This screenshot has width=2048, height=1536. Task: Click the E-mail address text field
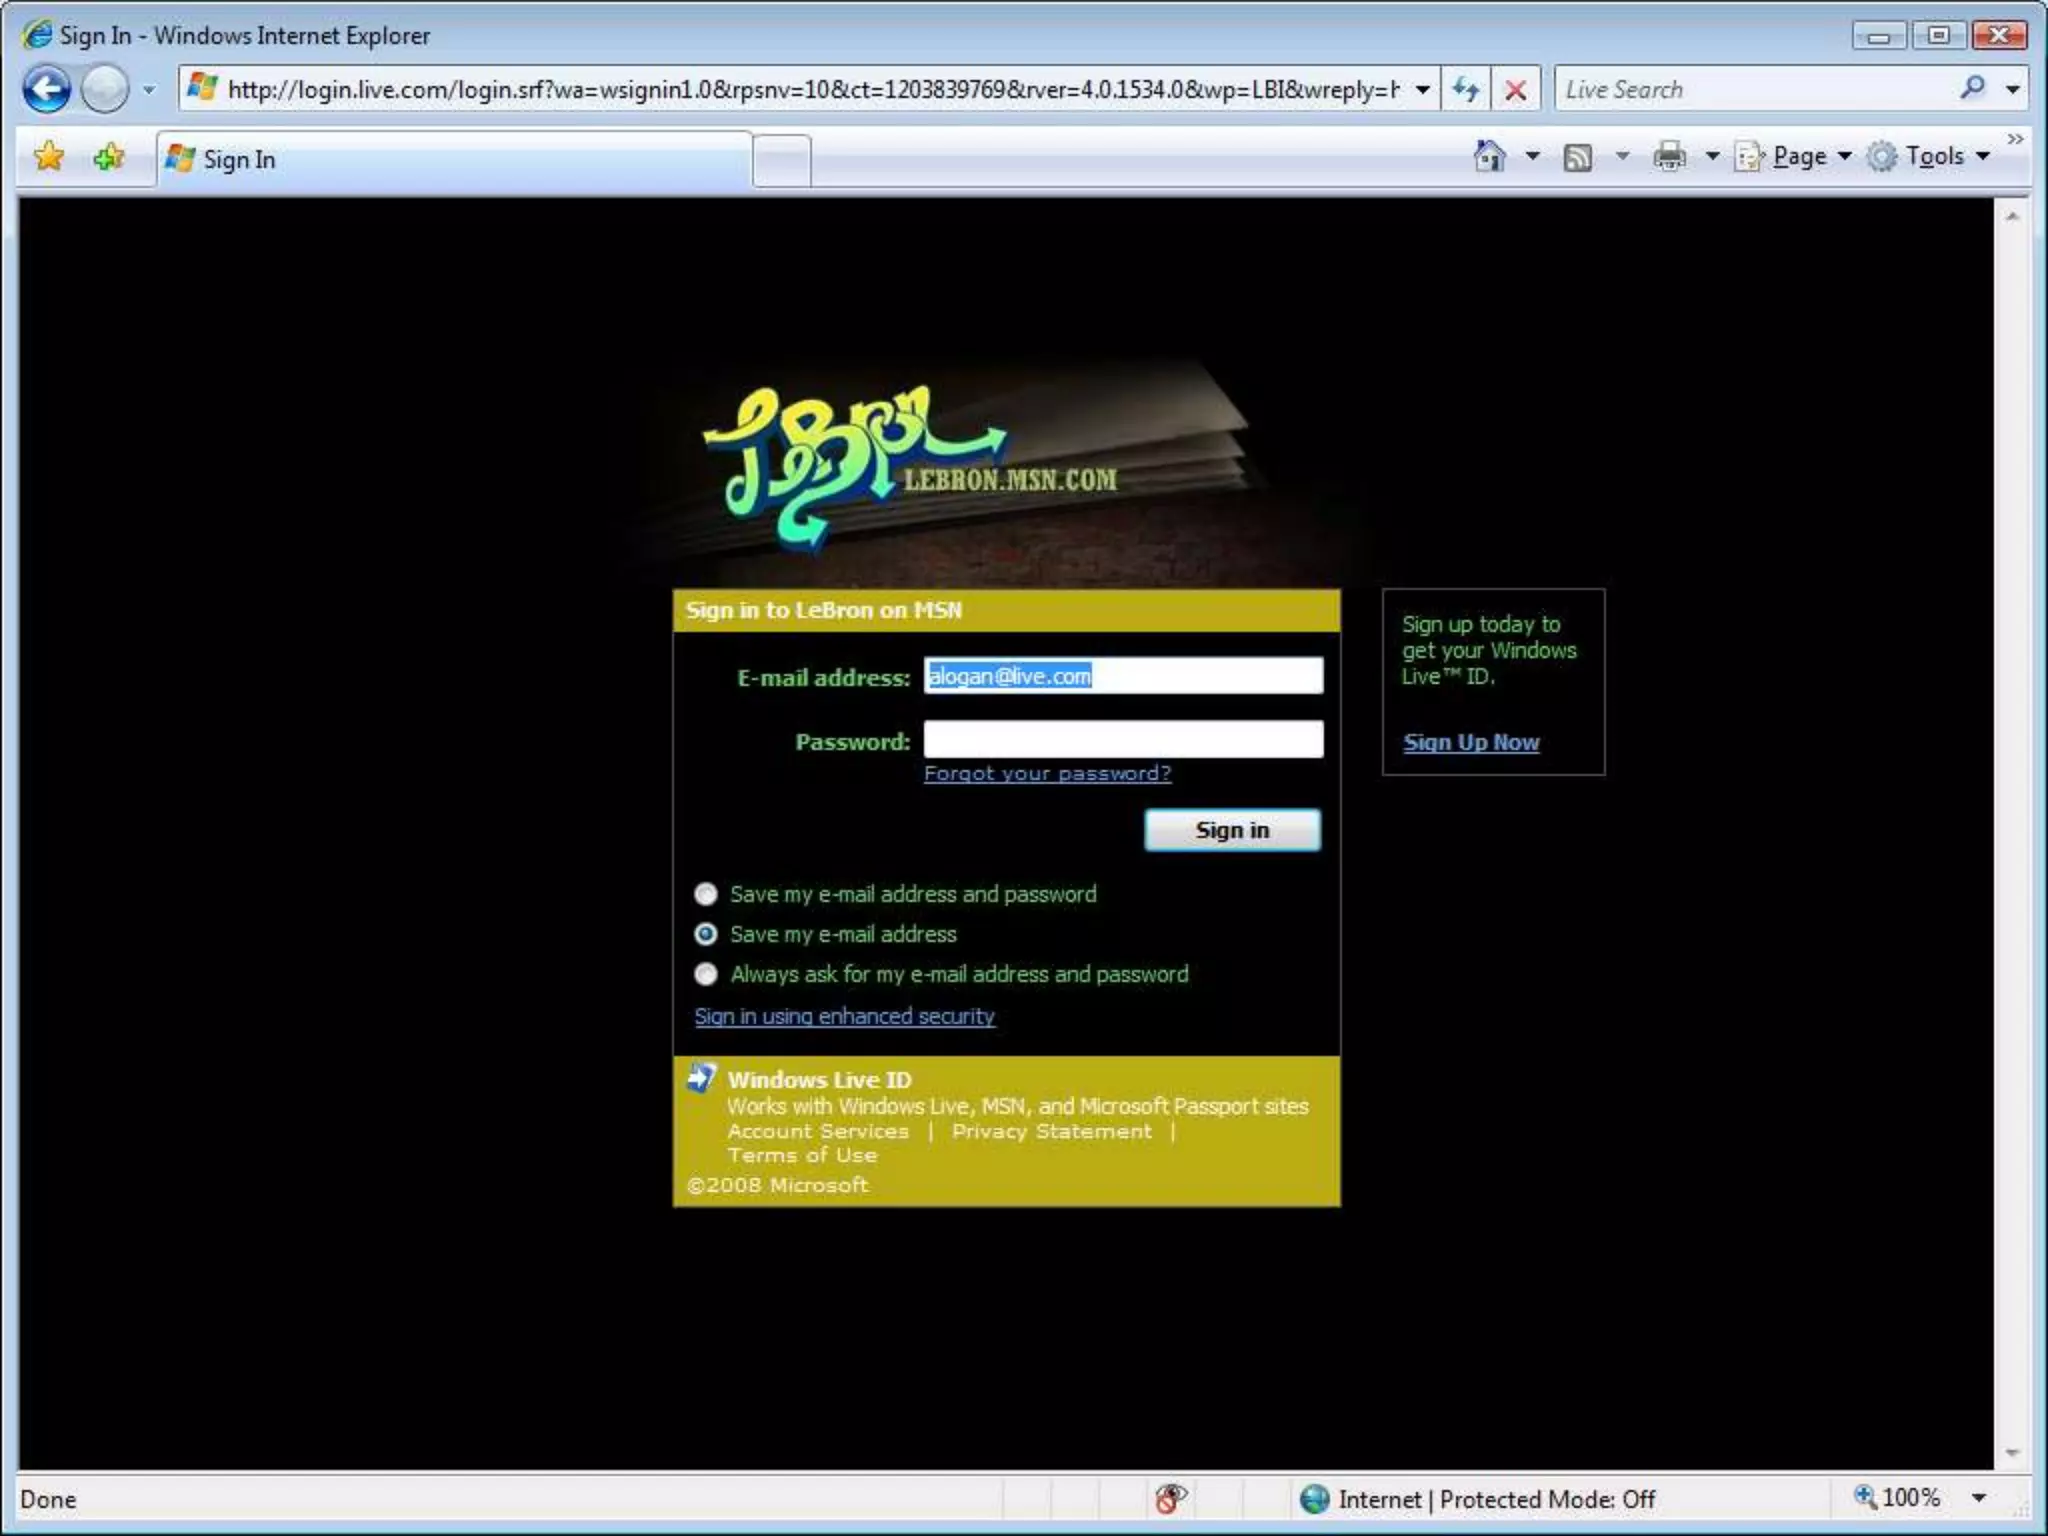click(x=1123, y=675)
